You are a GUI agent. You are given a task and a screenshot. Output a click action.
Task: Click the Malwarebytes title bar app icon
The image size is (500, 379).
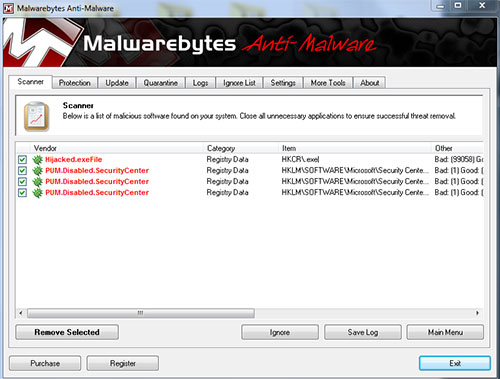(x=8, y=8)
